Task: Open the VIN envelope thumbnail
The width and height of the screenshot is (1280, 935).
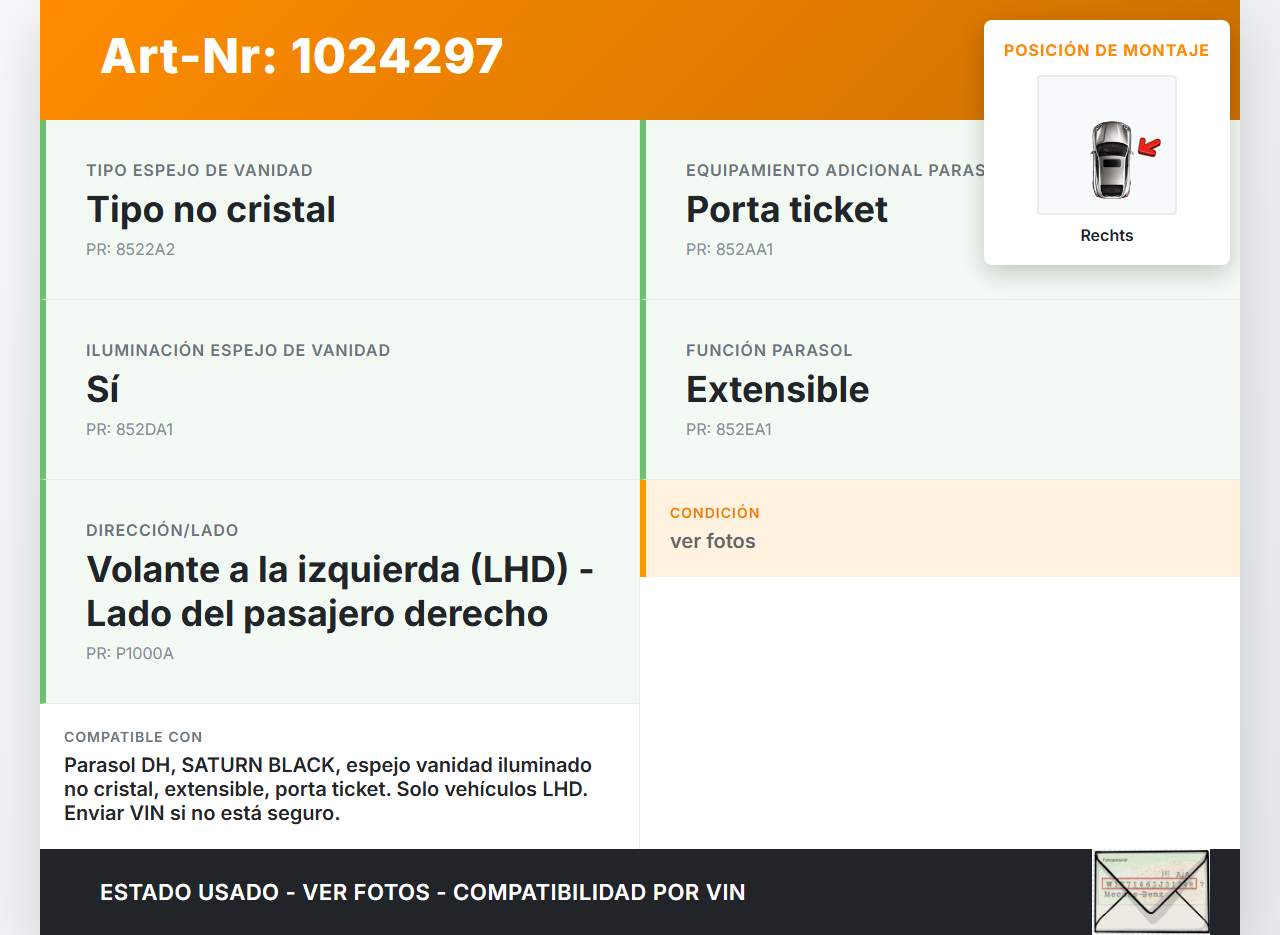Action: pyautogui.click(x=1151, y=891)
